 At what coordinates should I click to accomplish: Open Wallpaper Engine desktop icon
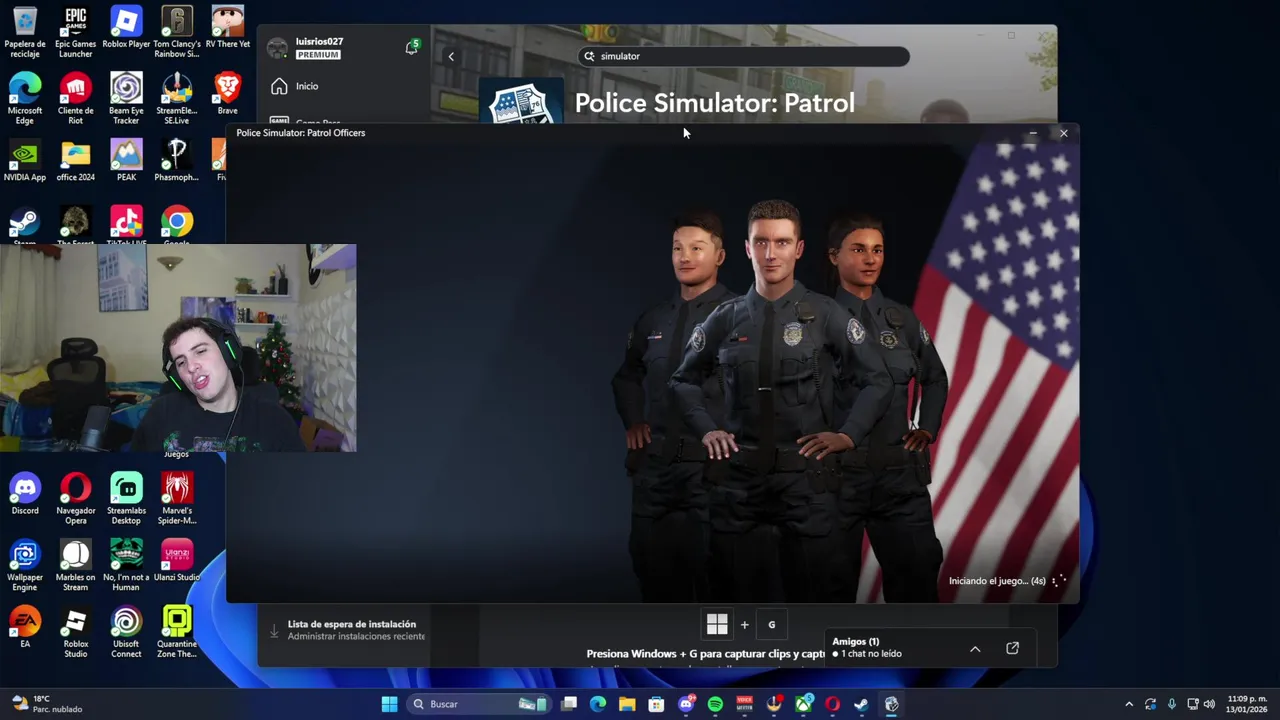tap(25, 565)
